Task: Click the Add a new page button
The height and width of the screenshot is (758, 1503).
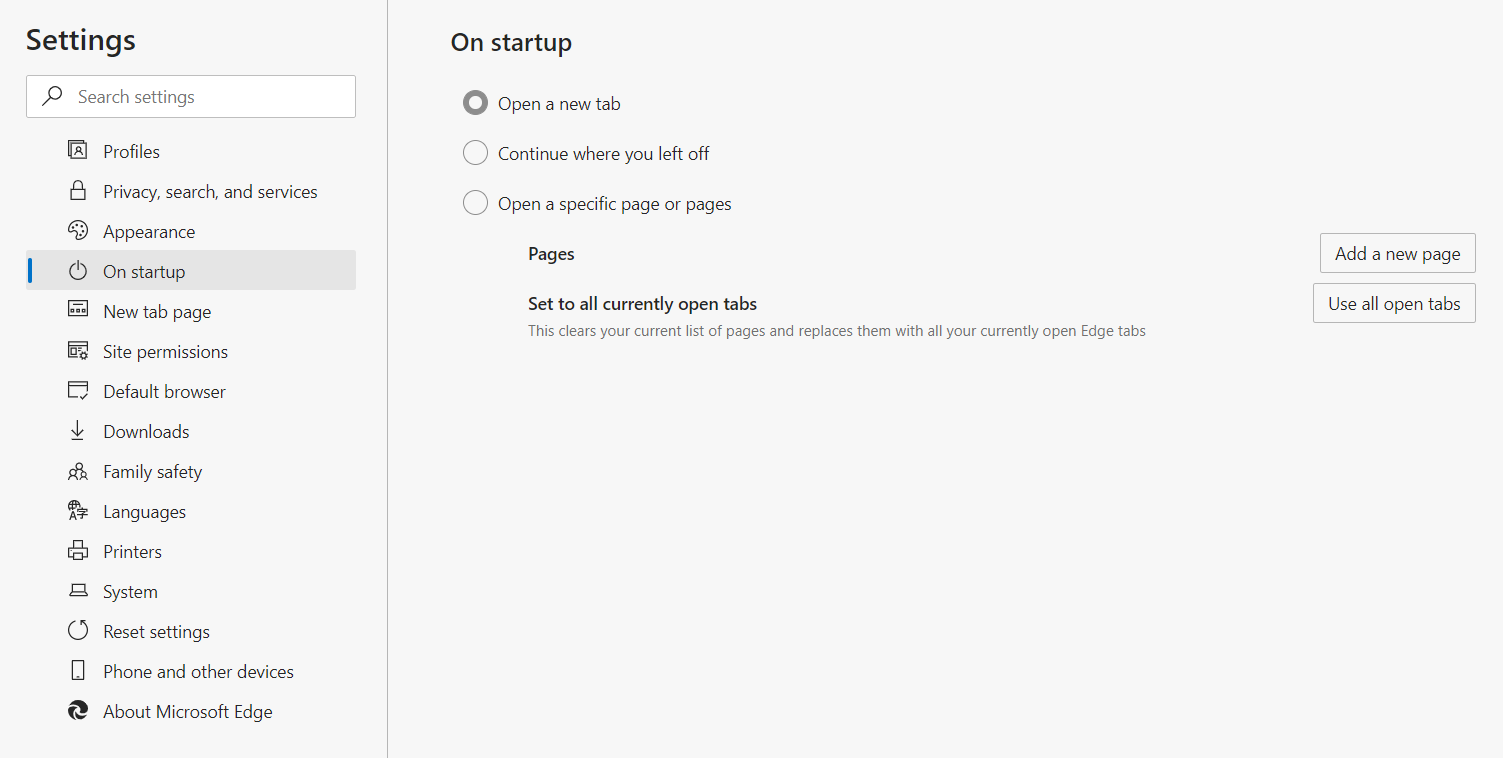Action: (x=1397, y=253)
